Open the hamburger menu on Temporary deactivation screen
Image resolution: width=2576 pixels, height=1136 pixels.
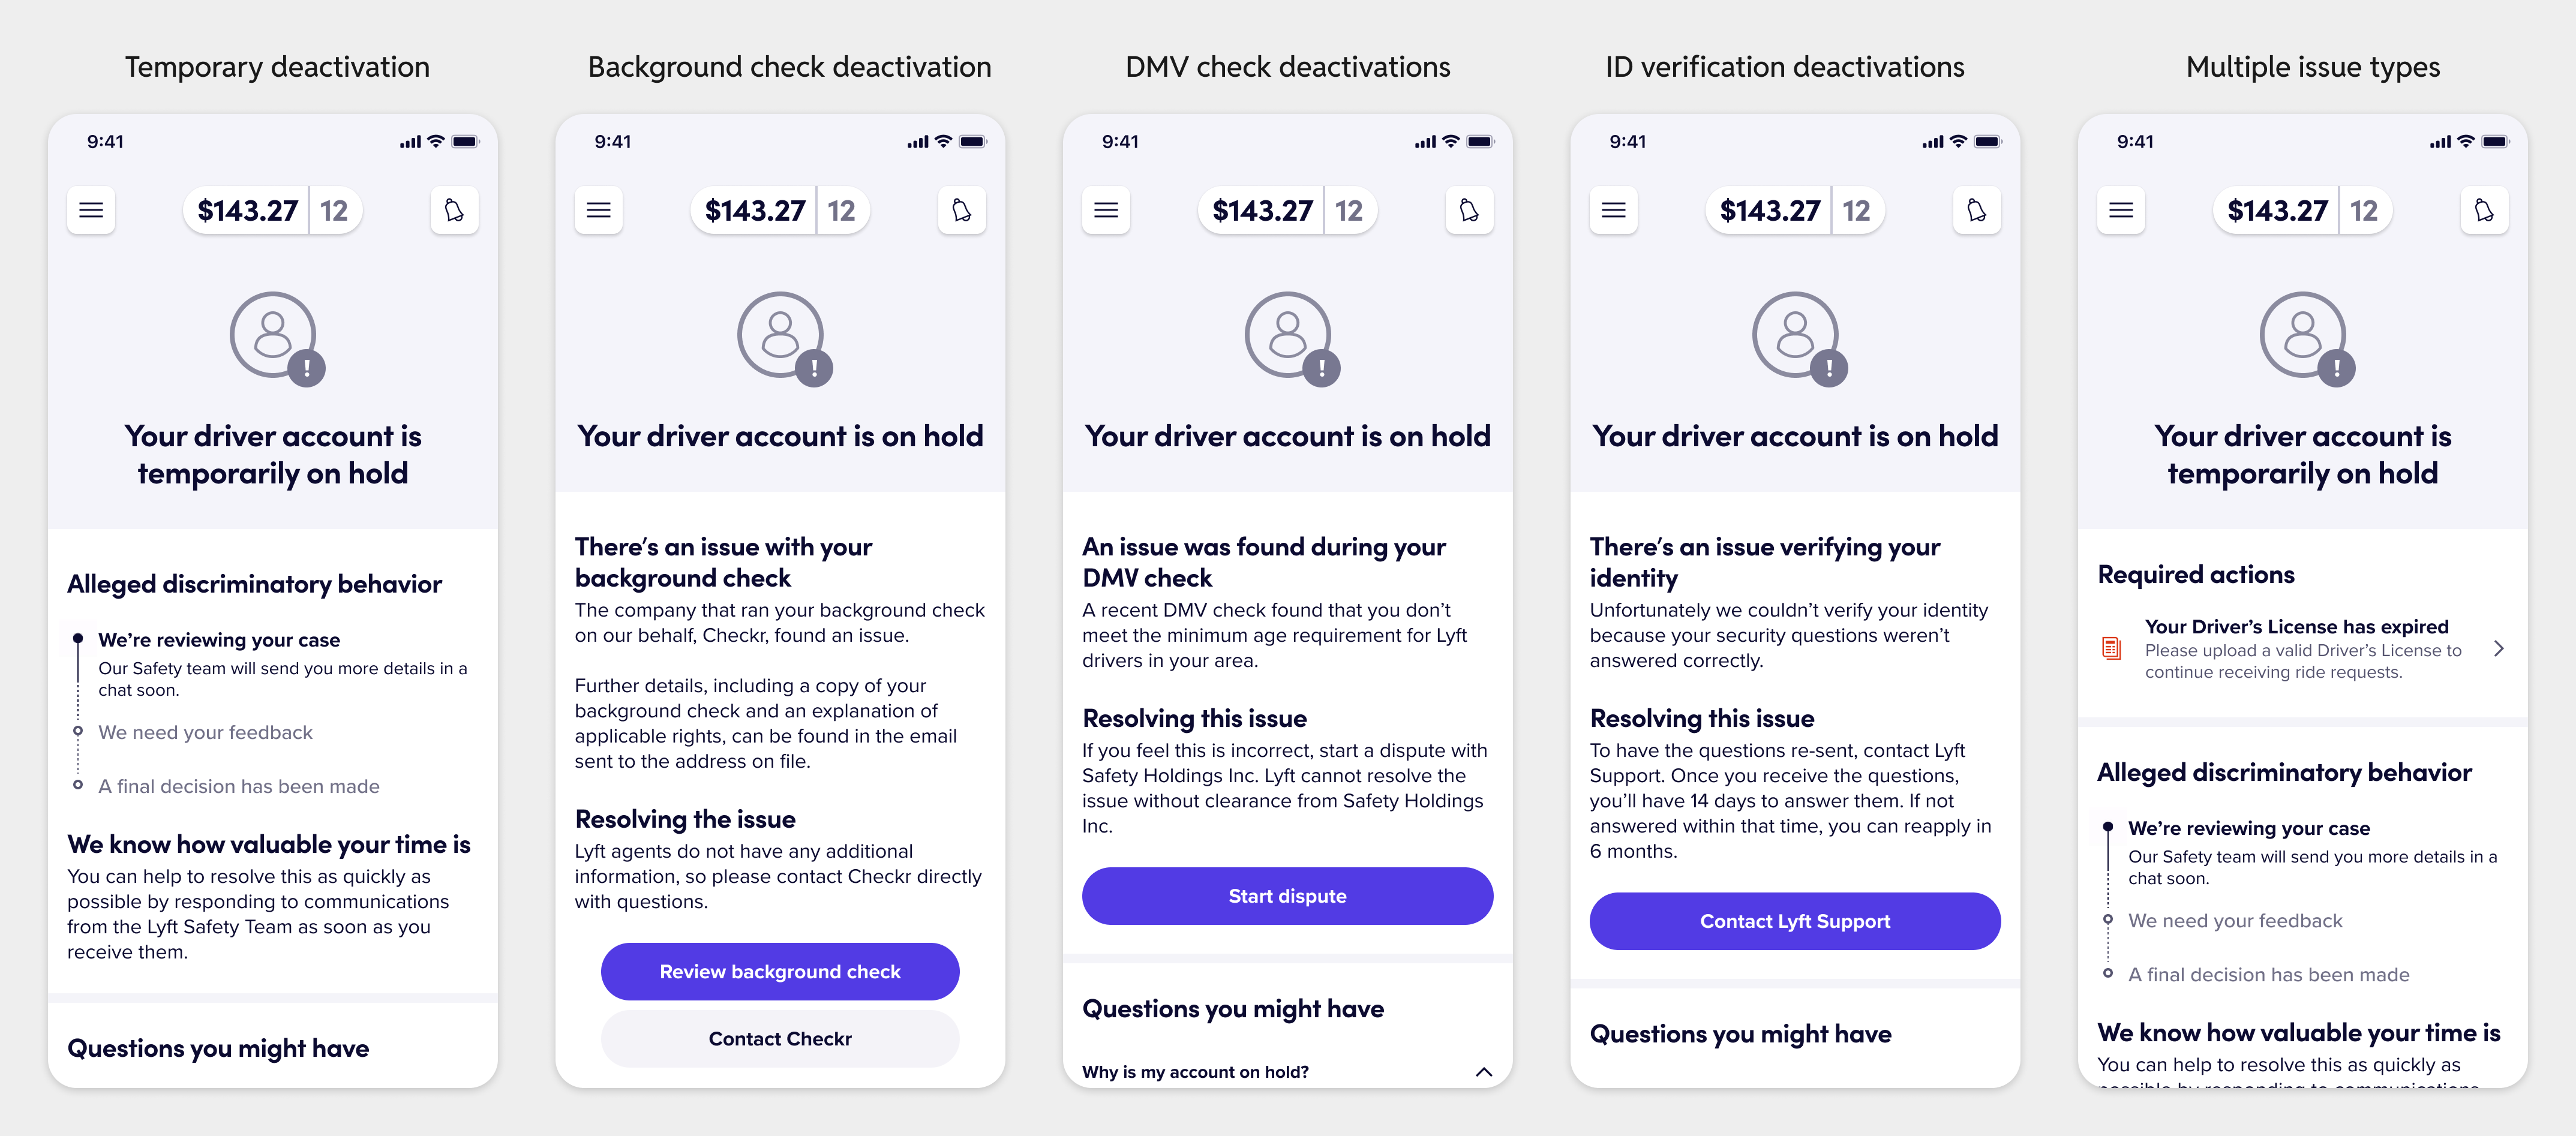91,209
